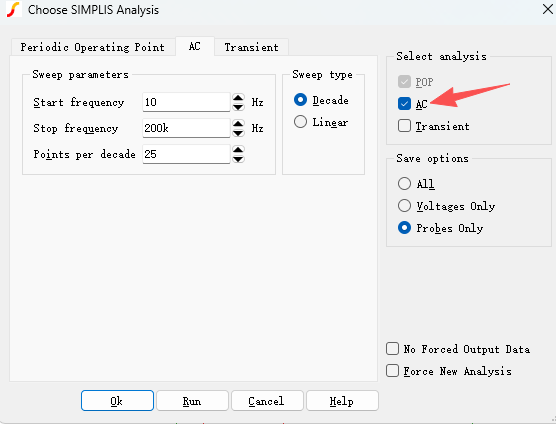This screenshot has width=556, height=424.
Task: Decrease Stop frequency with down arrow
Action: (x=238, y=133)
